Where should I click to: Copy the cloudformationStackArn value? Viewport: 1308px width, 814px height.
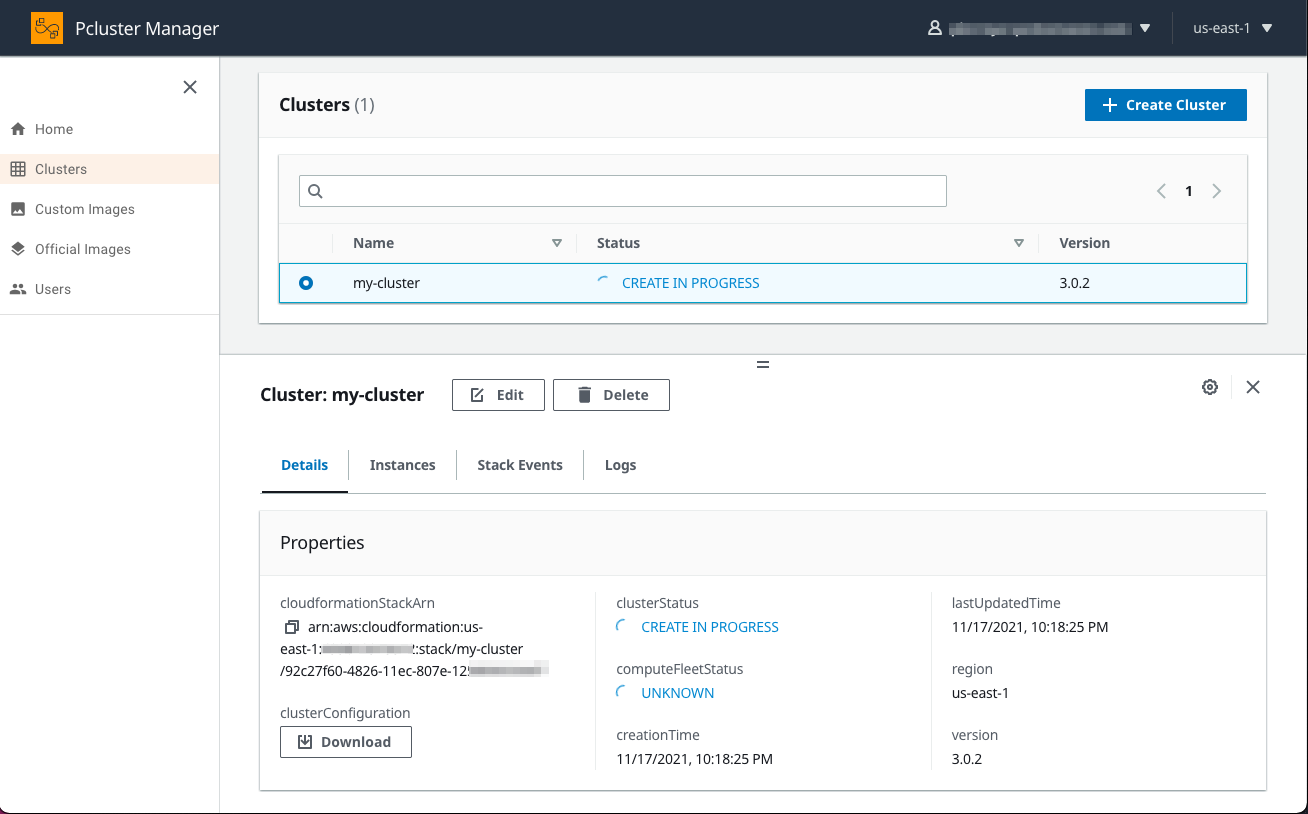tap(291, 627)
